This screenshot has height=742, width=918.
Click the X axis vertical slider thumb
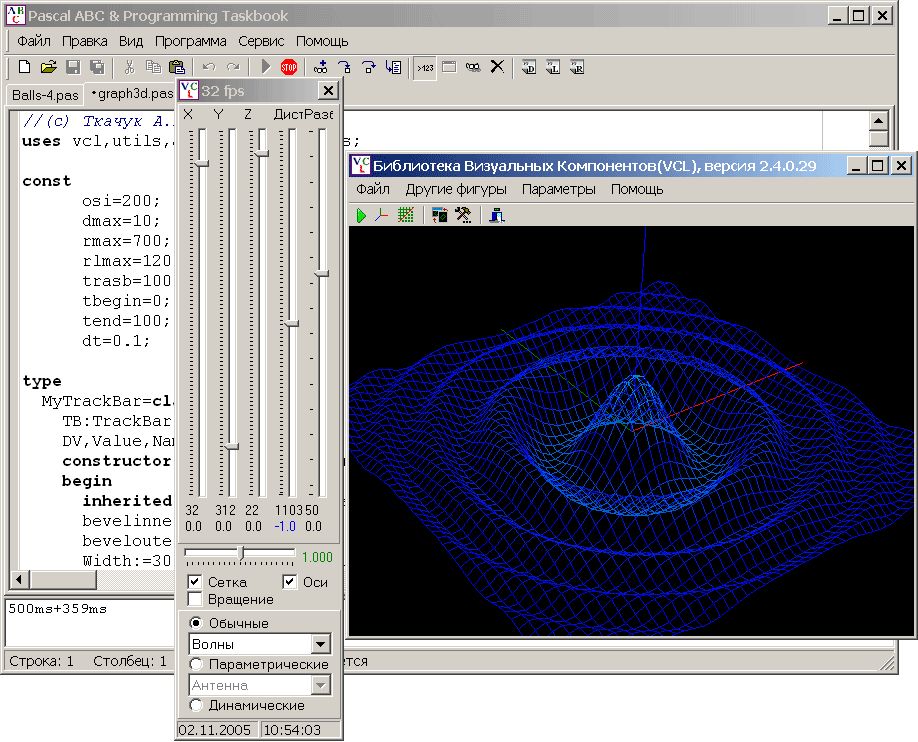(202, 163)
